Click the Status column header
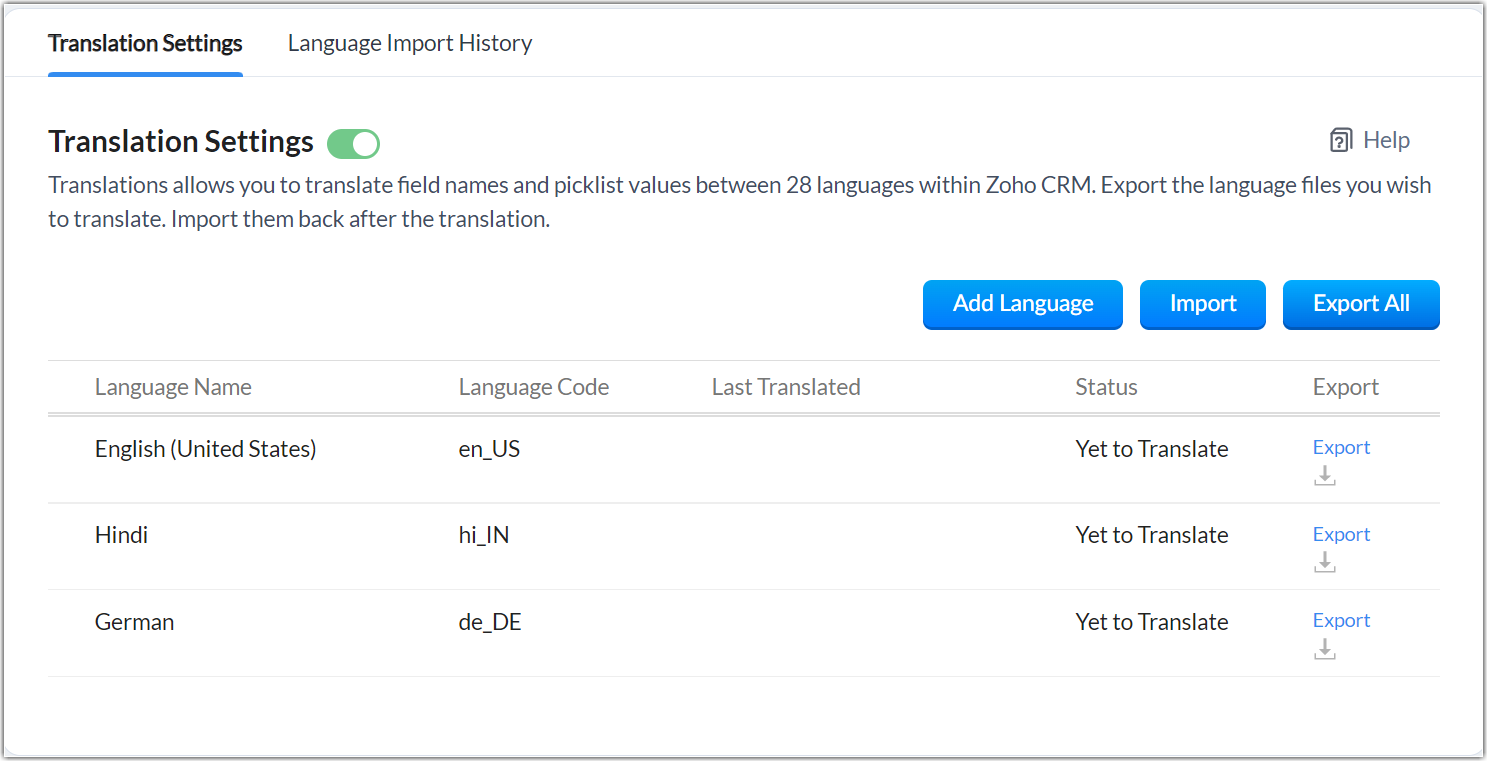 pyautogui.click(x=1106, y=387)
